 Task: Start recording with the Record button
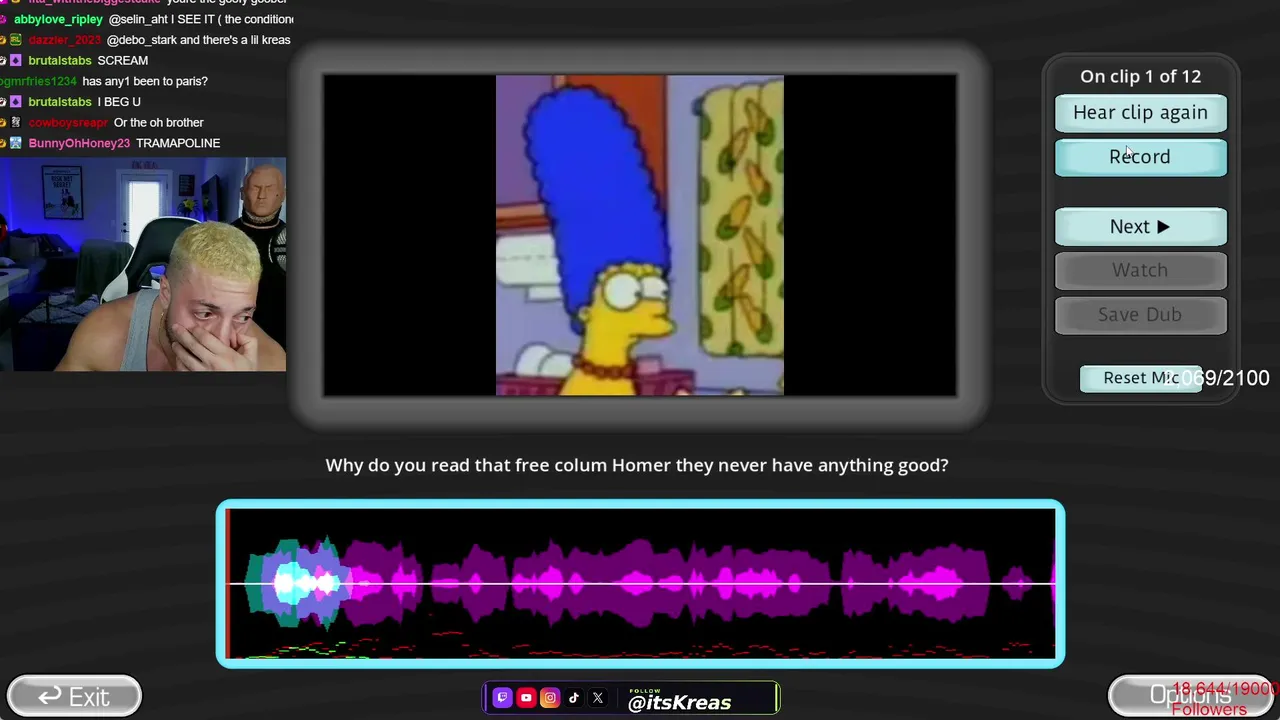pyautogui.click(x=1140, y=157)
